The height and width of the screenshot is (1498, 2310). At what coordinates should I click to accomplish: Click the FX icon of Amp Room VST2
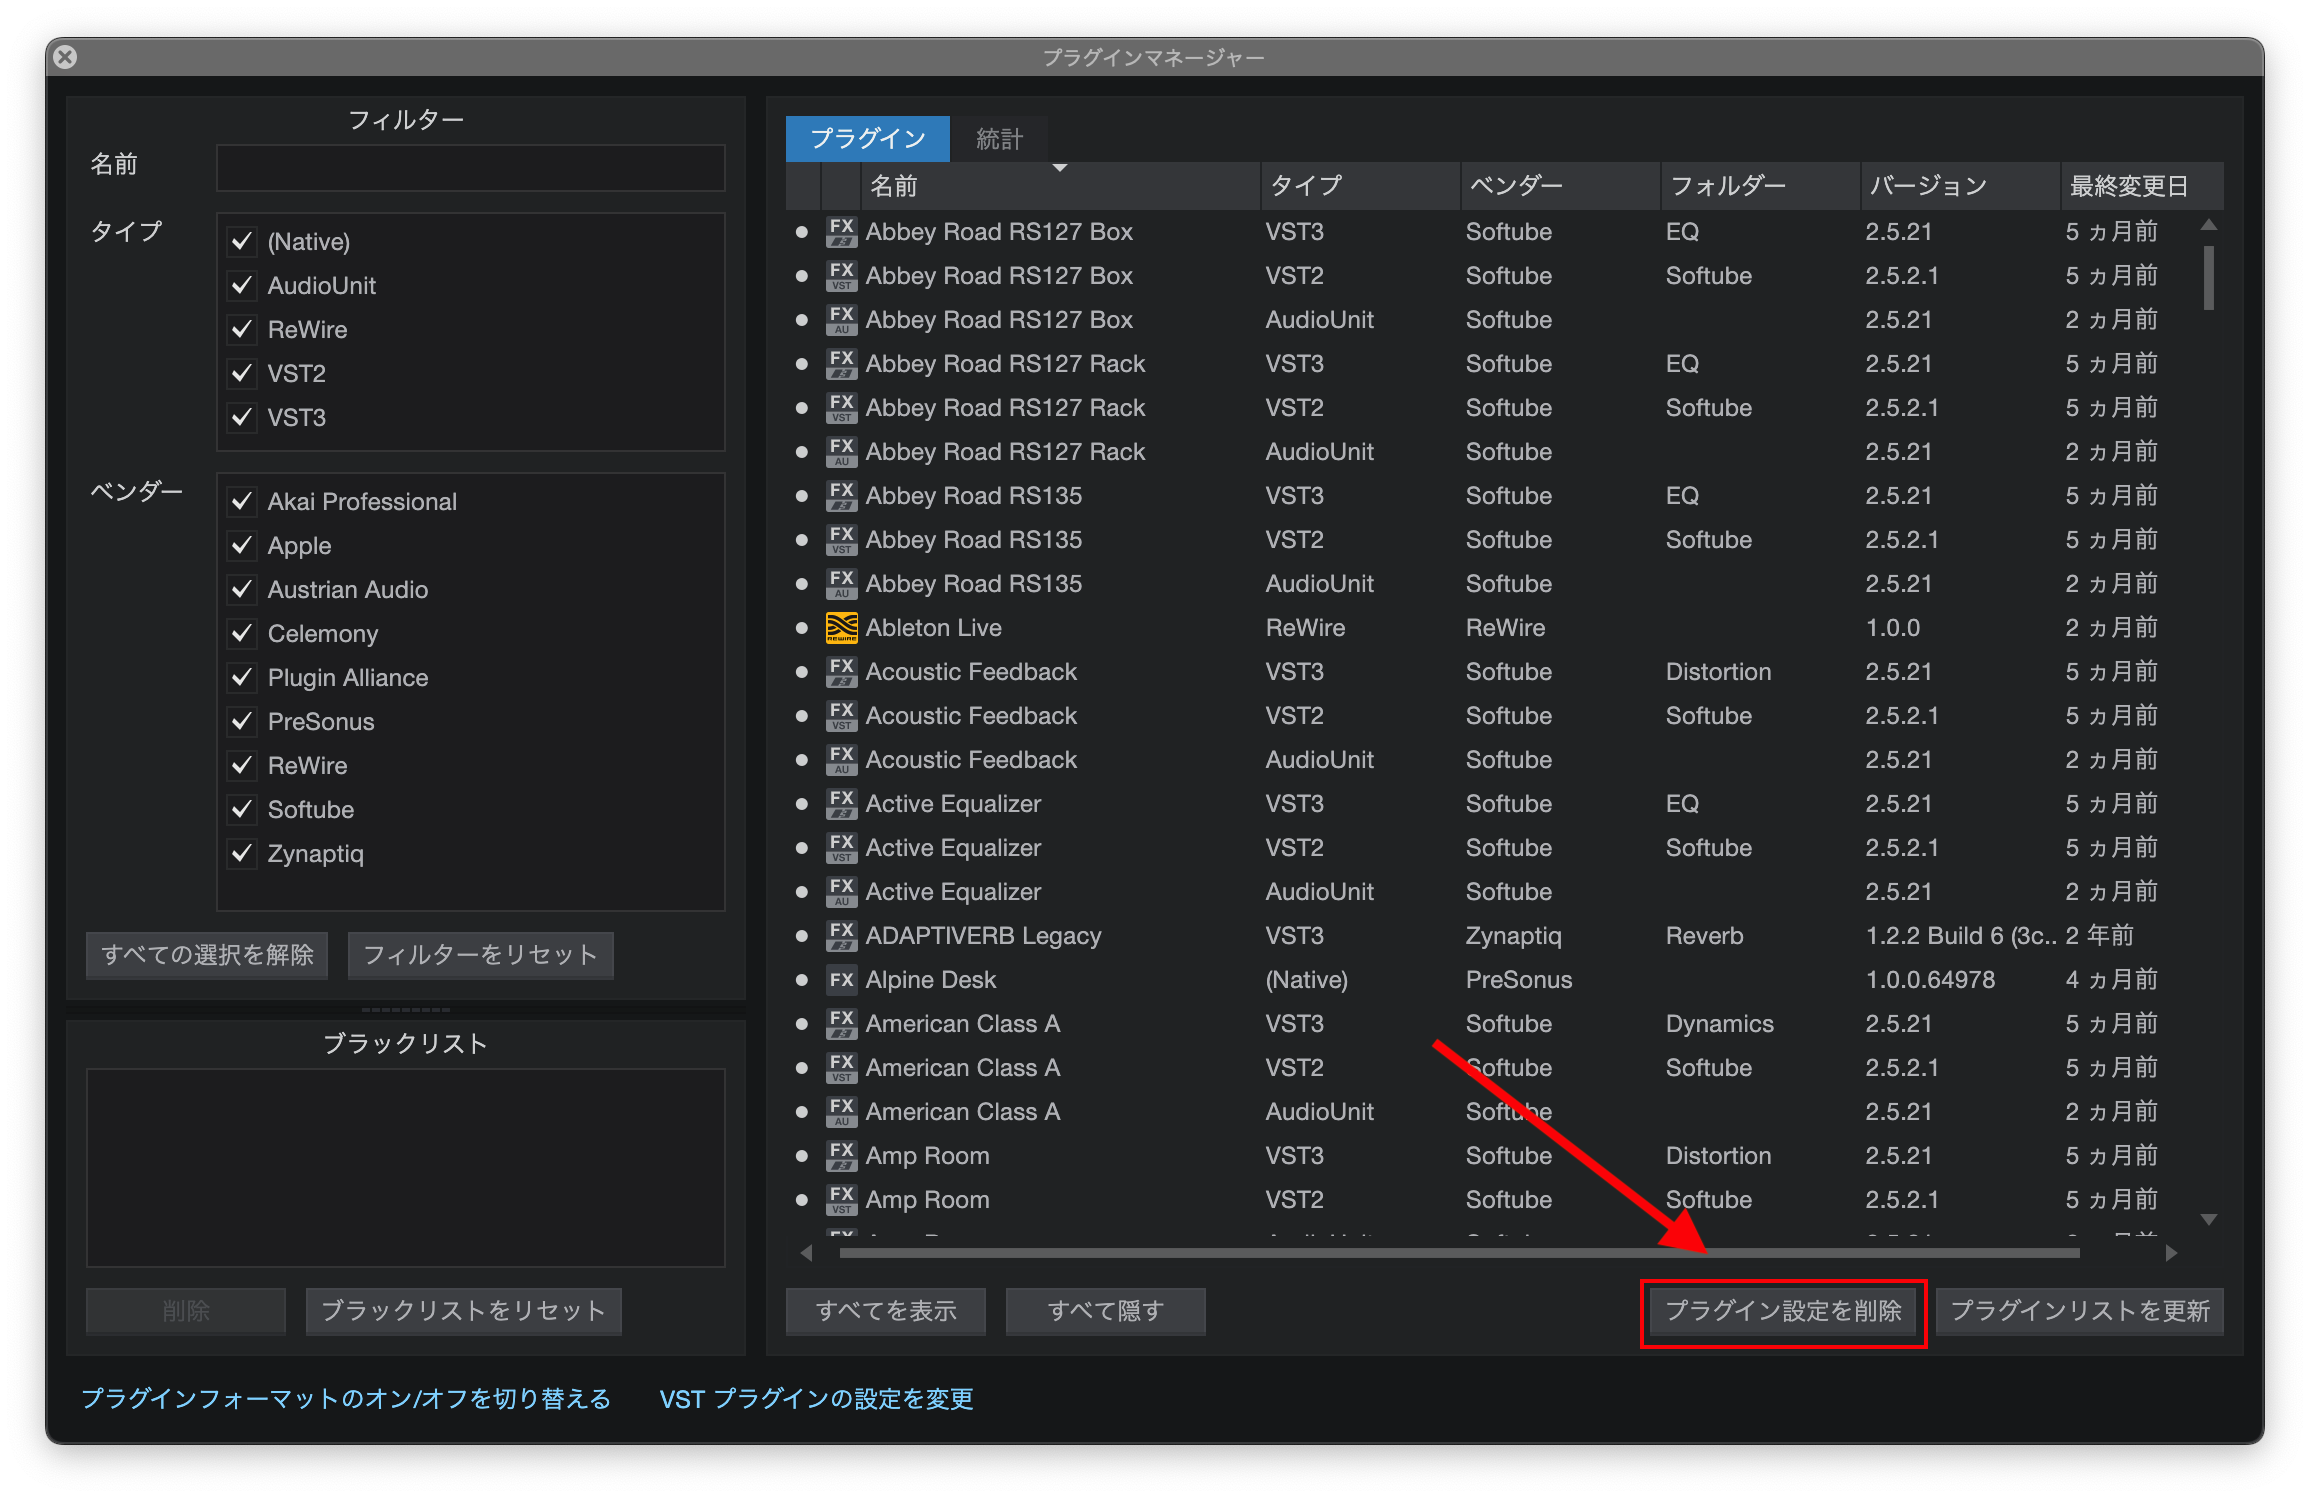click(x=841, y=1200)
